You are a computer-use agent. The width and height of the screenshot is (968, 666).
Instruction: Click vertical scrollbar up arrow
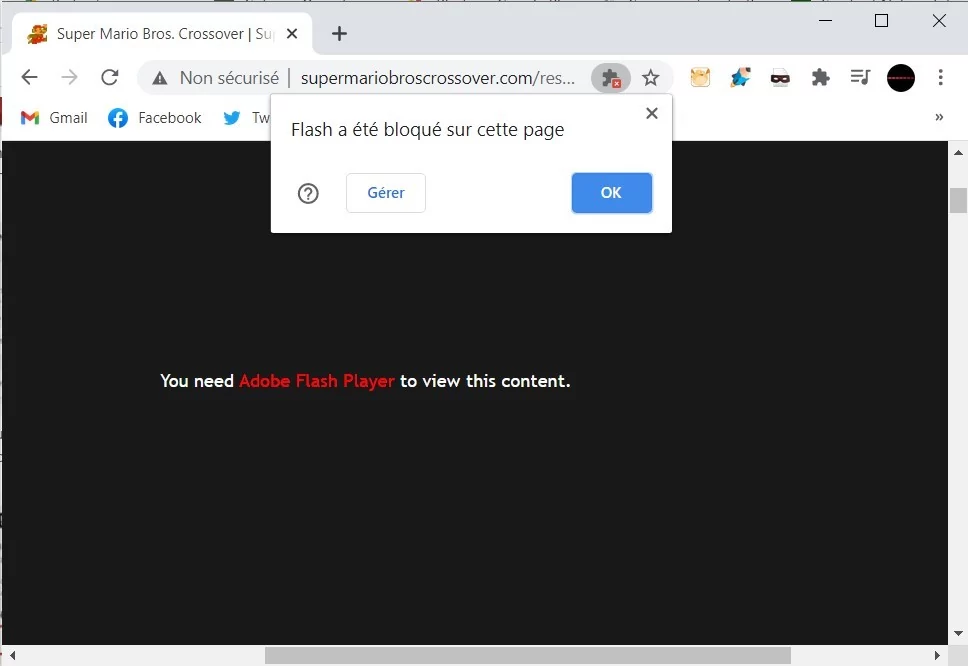[958, 152]
